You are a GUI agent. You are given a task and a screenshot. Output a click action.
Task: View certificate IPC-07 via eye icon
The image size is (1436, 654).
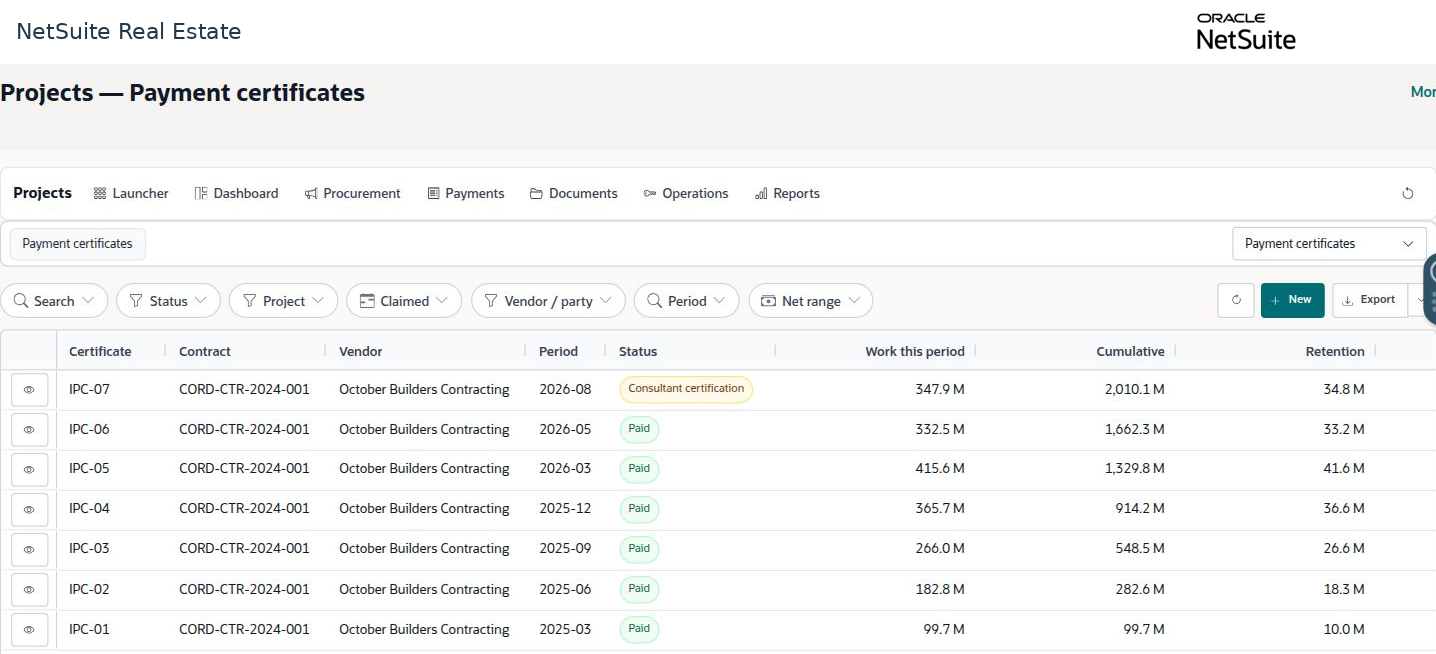pyautogui.click(x=29, y=390)
